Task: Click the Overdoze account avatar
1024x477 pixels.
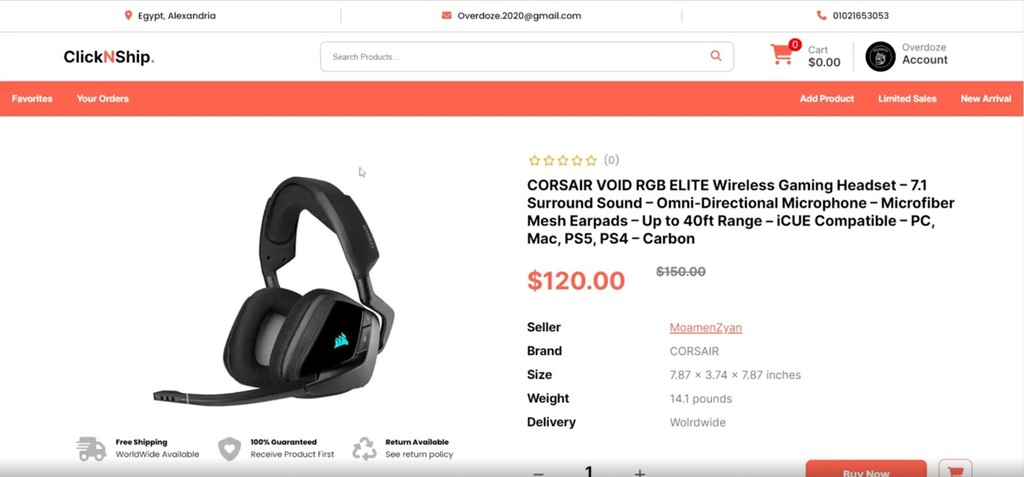Action: click(x=880, y=57)
